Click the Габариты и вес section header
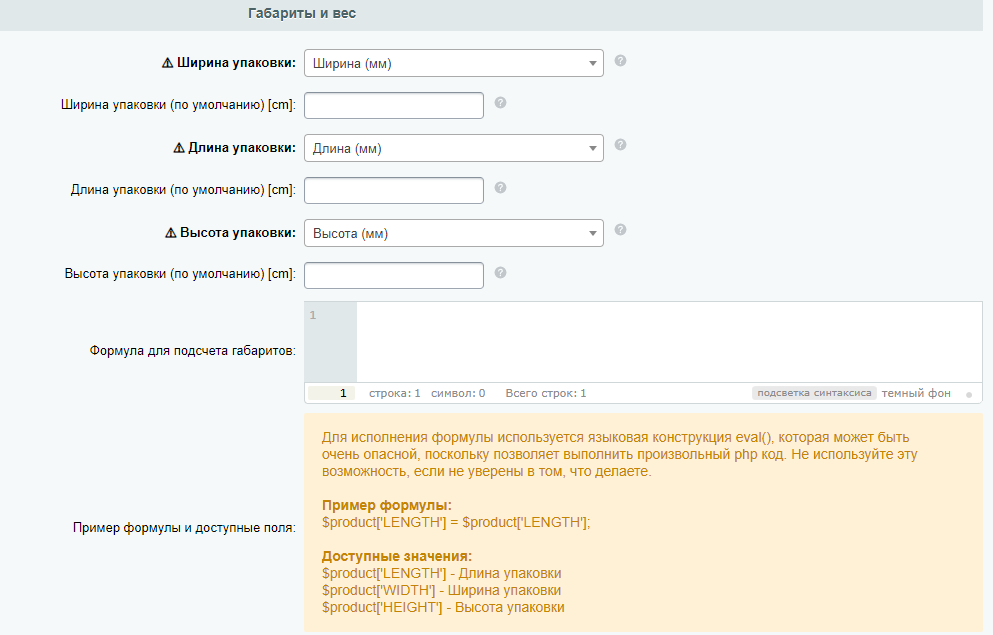993x635 pixels. point(301,13)
